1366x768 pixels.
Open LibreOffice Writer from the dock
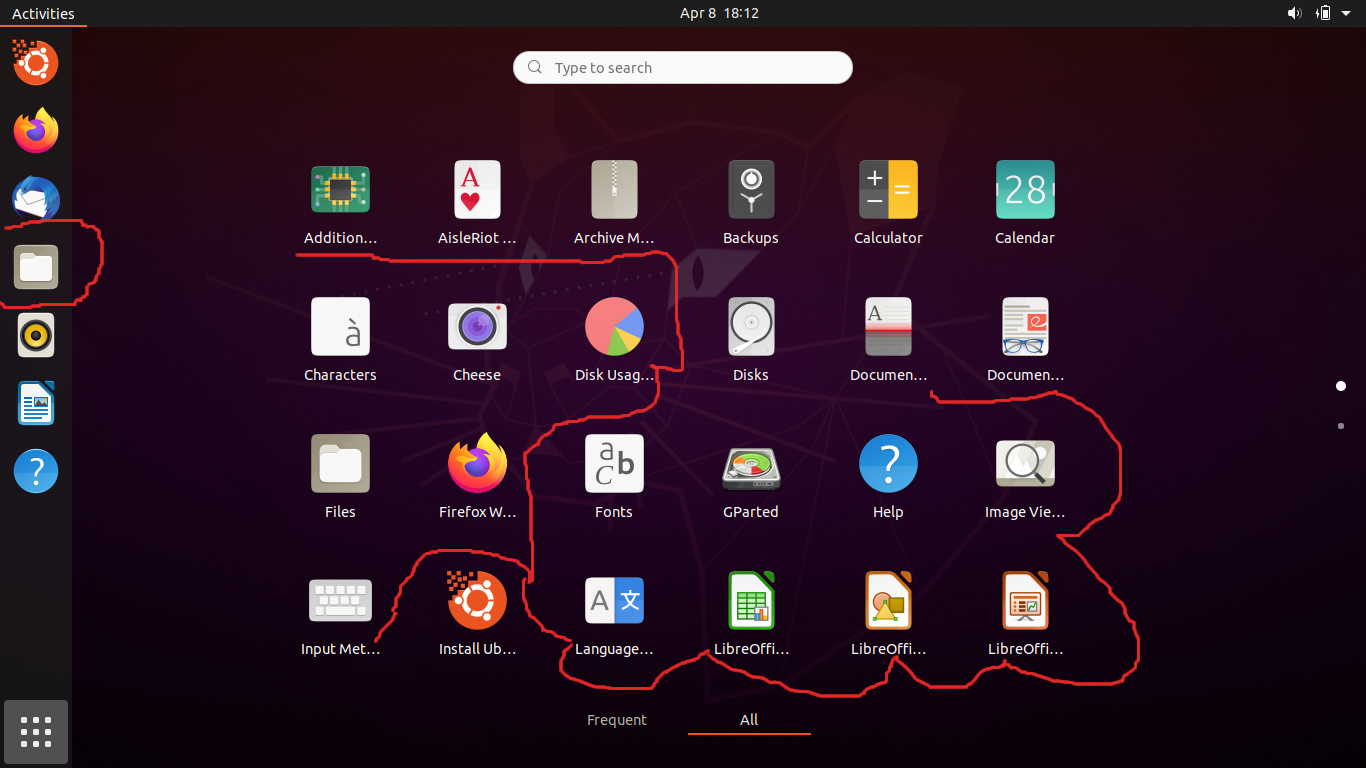36,403
